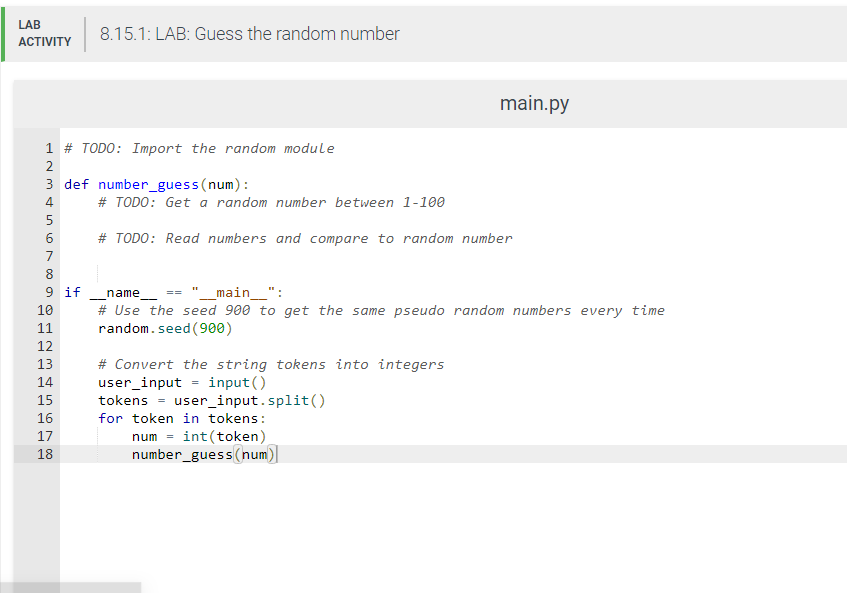Click the LAB ACTIVITY label
The width and height of the screenshot is (847, 593).
click(44, 31)
